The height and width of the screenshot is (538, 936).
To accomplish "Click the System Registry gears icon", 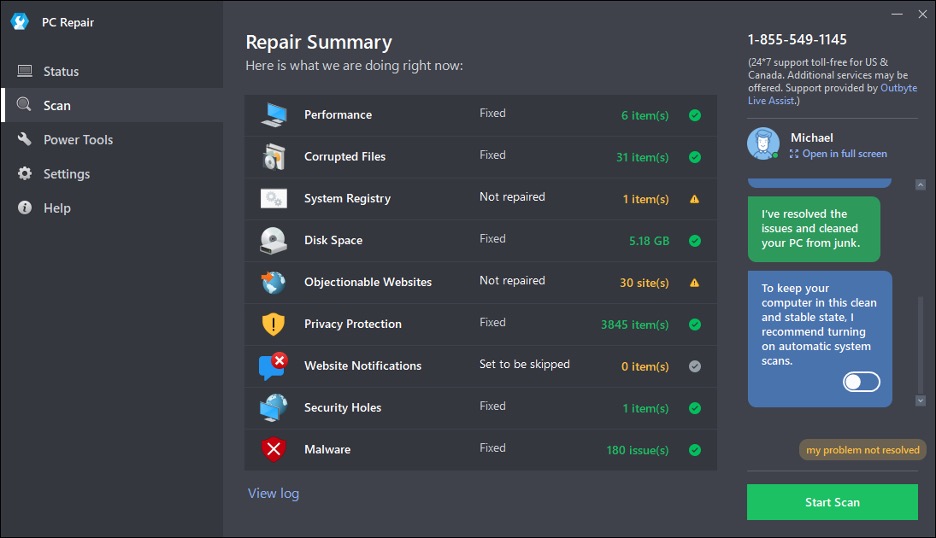I will [274, 199].
